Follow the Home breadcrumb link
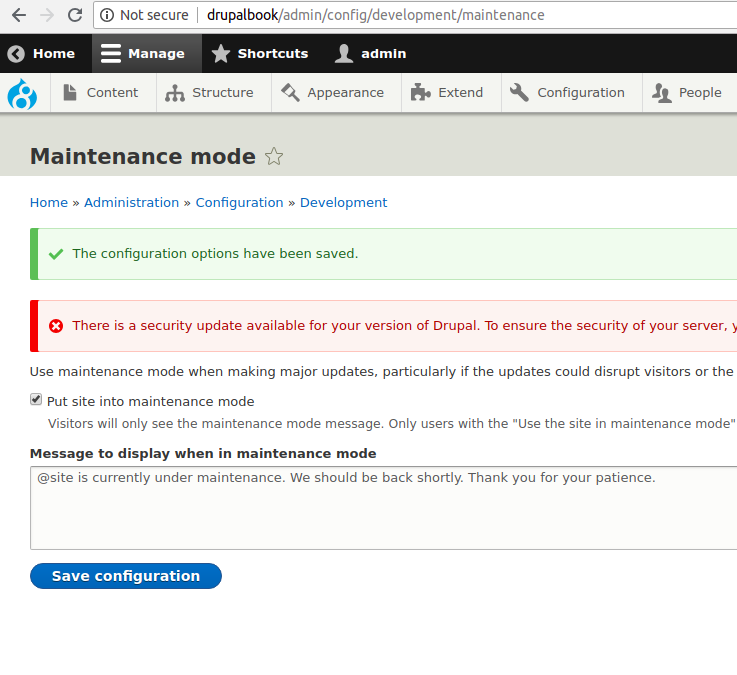The image size is (737, 675). (49, 203)
